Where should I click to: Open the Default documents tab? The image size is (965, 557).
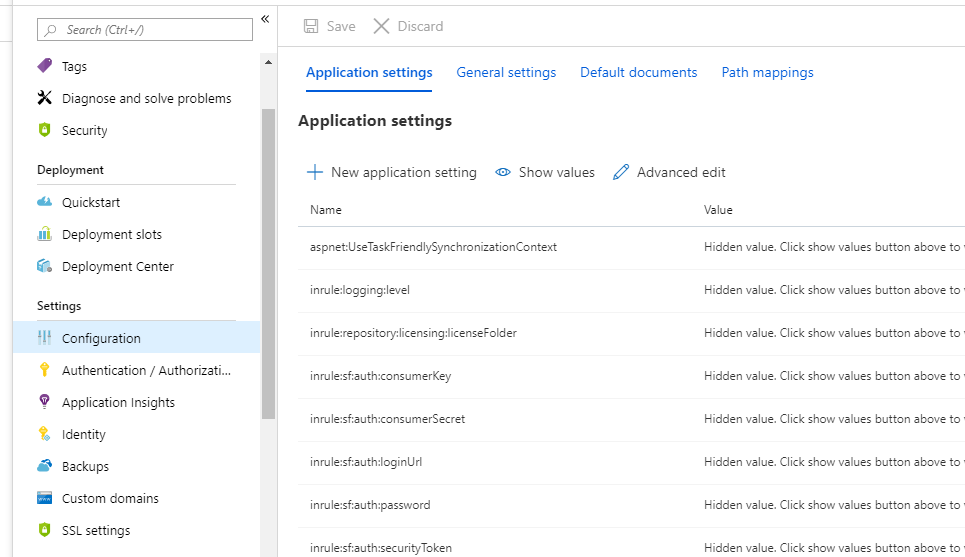tap(638, 72)
